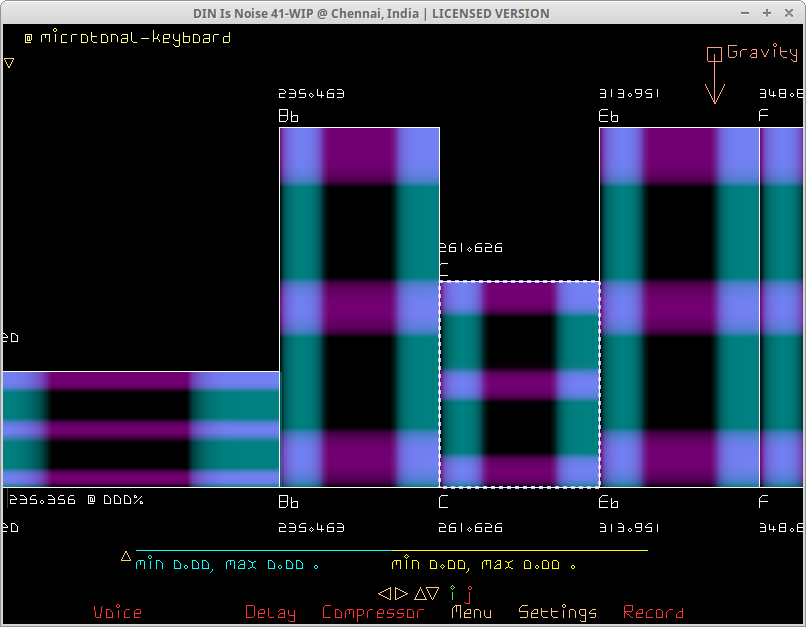Click the down triangle scroll icon
This screenshot has height=627, width=806.
(x=433, y=593)
